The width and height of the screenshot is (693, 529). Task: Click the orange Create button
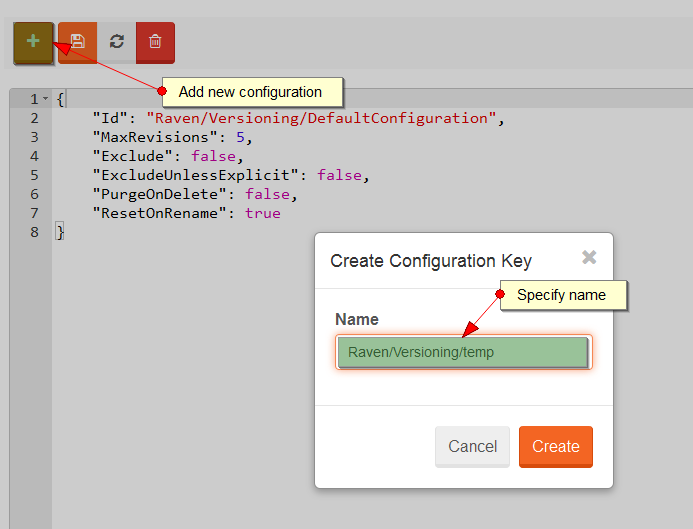coord(556,446)
